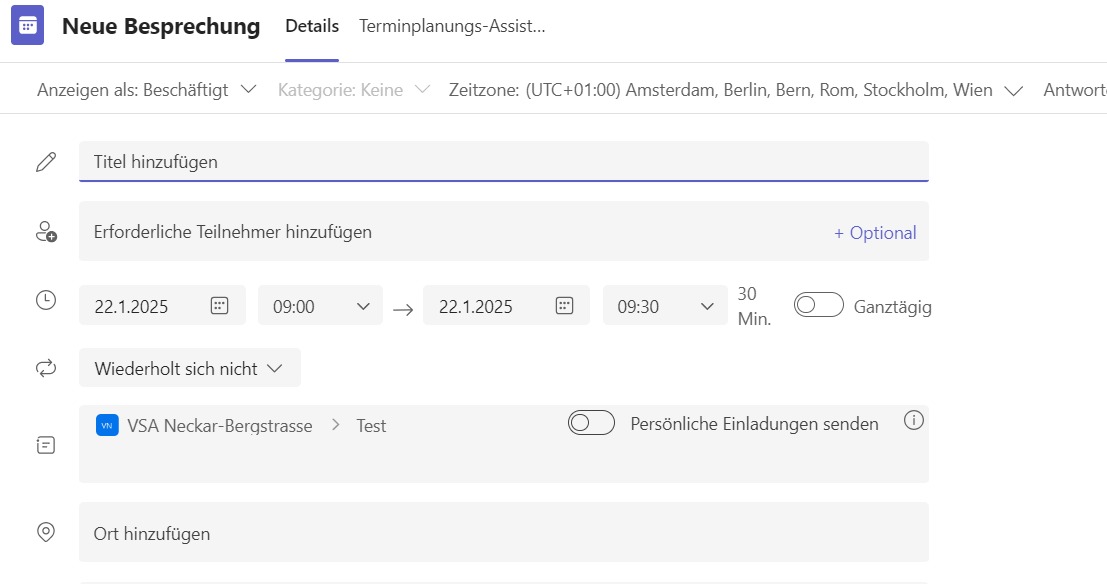Viewport: 1107px width, 584px height.
Task: Click the info icon next to Persönliche Einladungen senden
Action: pos(914,421)
